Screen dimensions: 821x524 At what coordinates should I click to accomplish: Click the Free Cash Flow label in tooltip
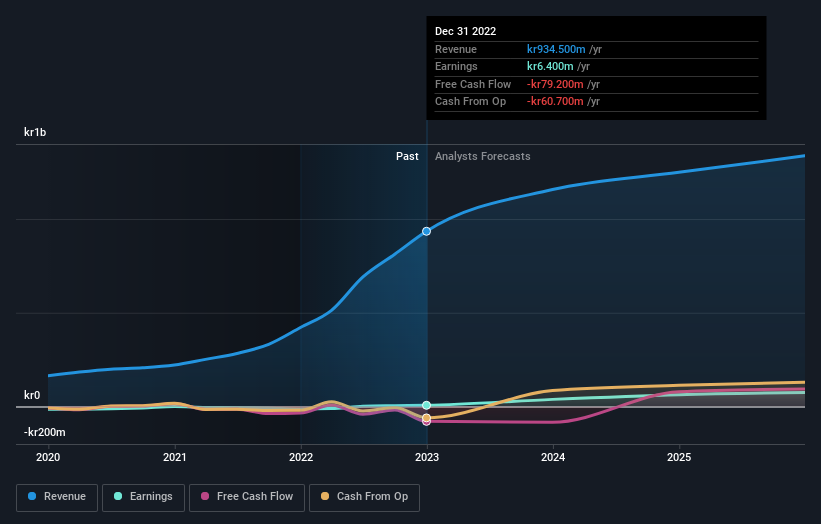[473, 84]
